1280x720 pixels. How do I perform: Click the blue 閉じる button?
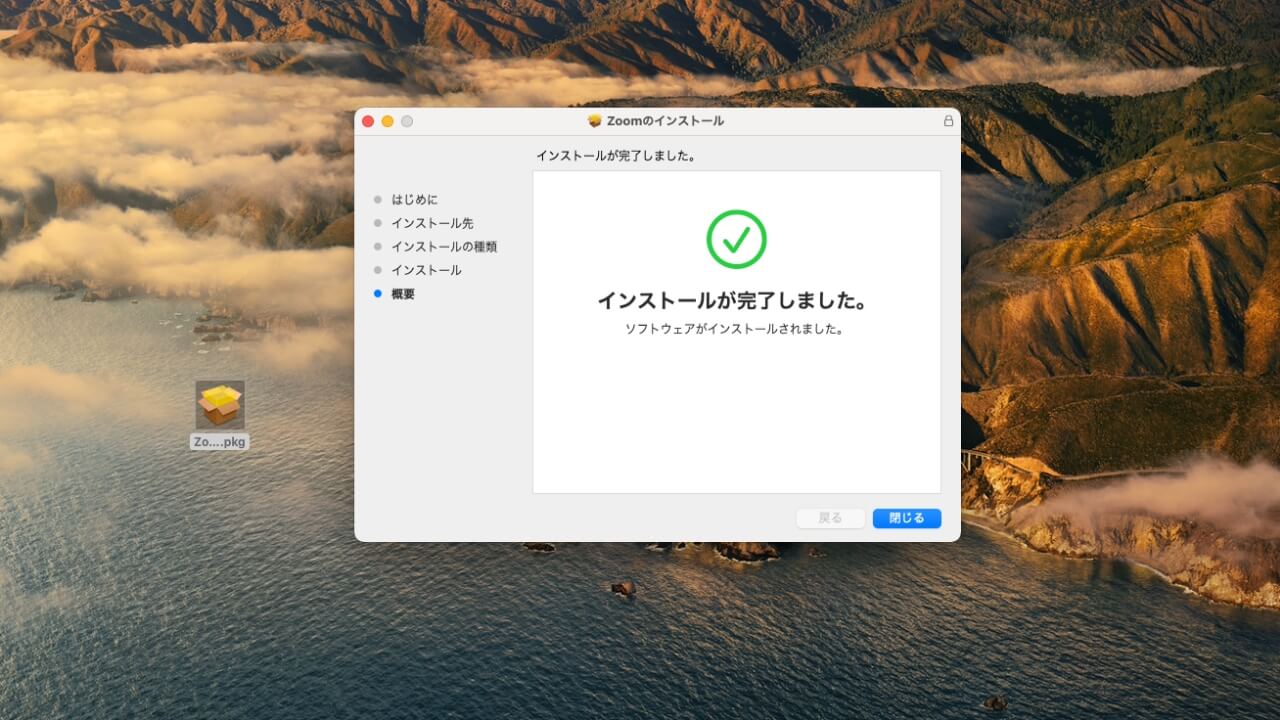906,518
